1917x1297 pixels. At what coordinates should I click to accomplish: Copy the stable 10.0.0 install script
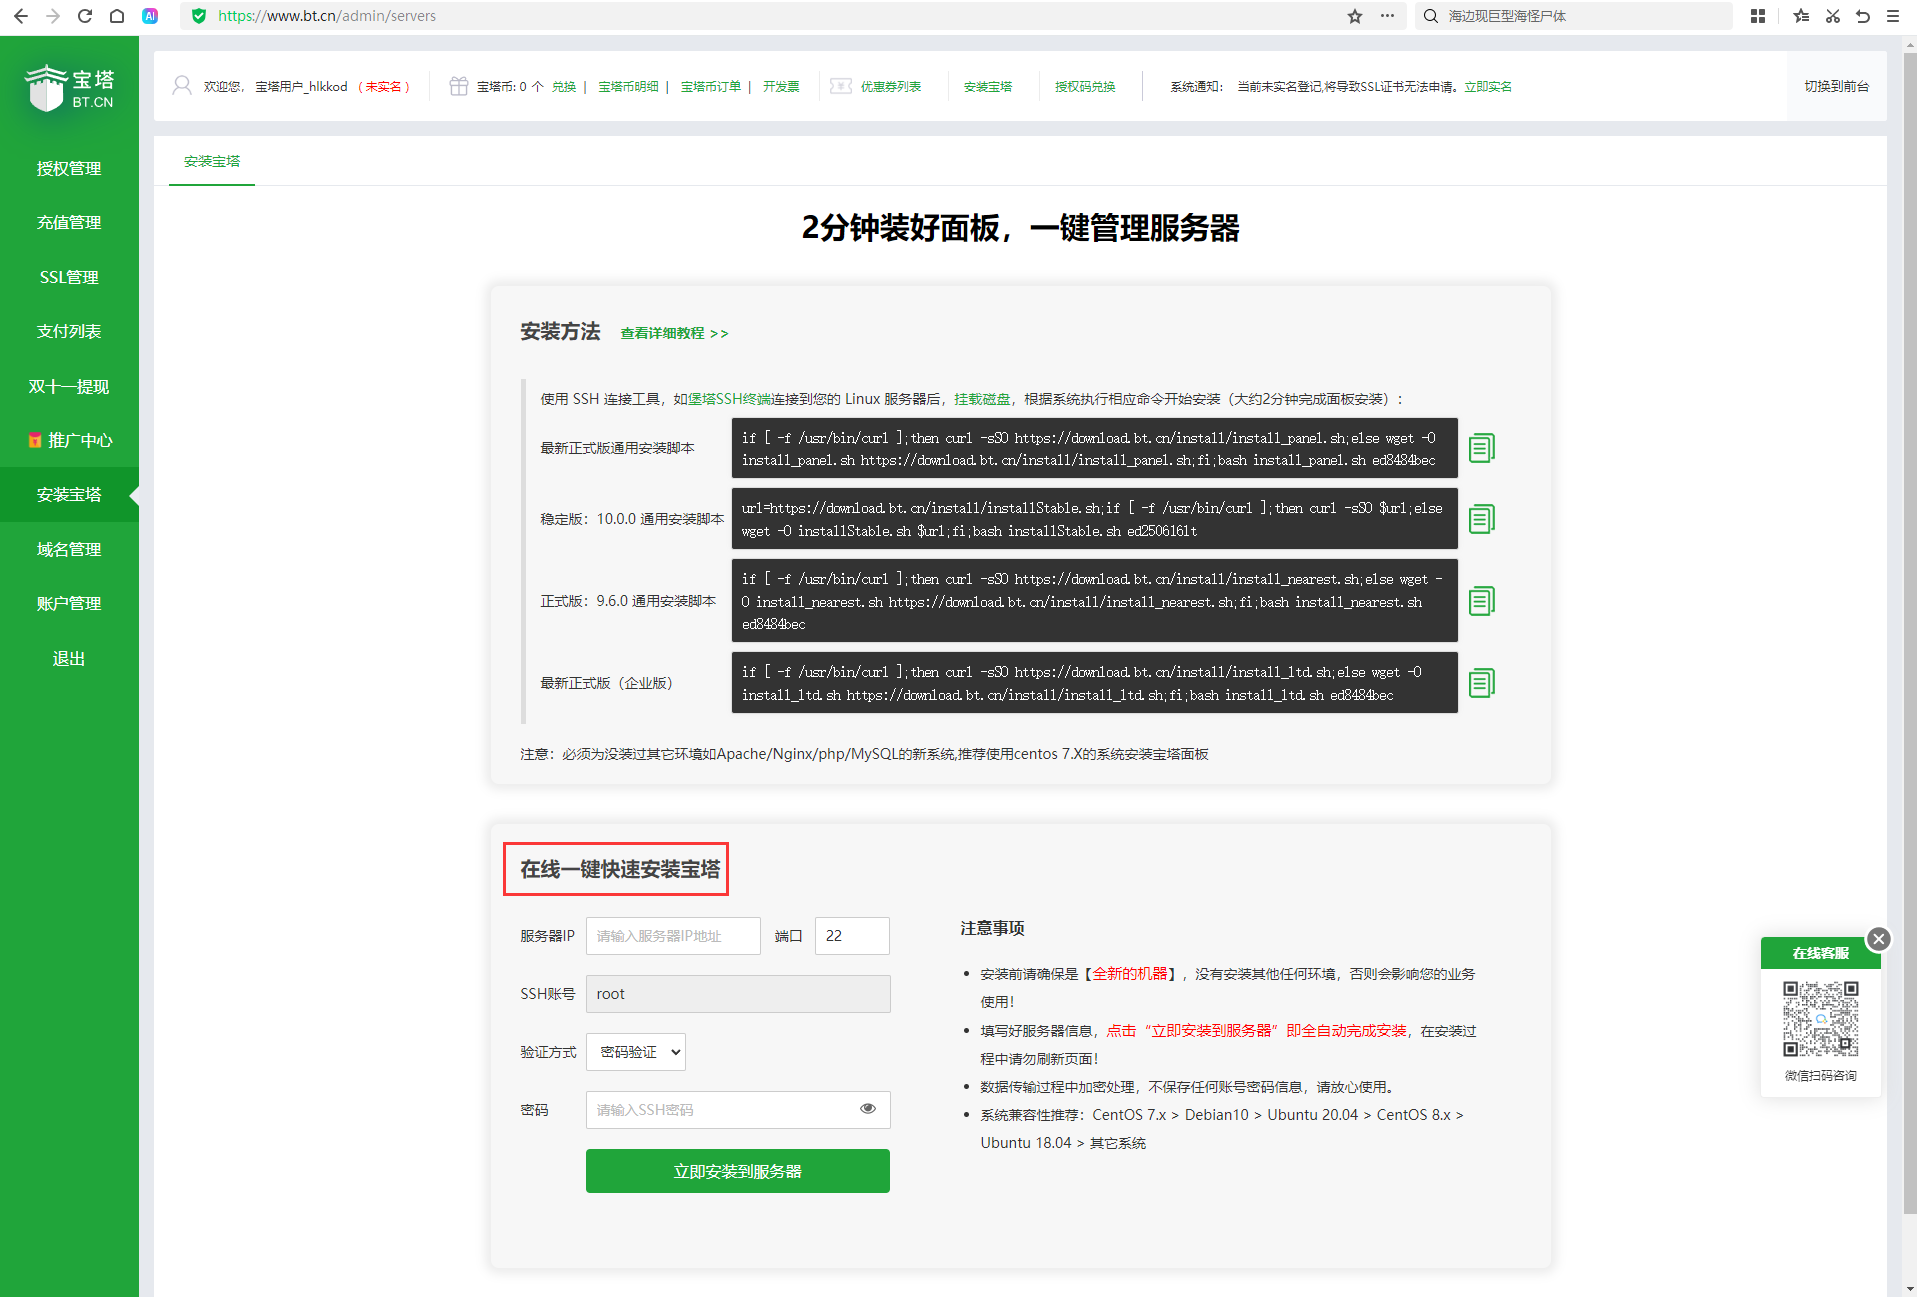pos(1481,519)
